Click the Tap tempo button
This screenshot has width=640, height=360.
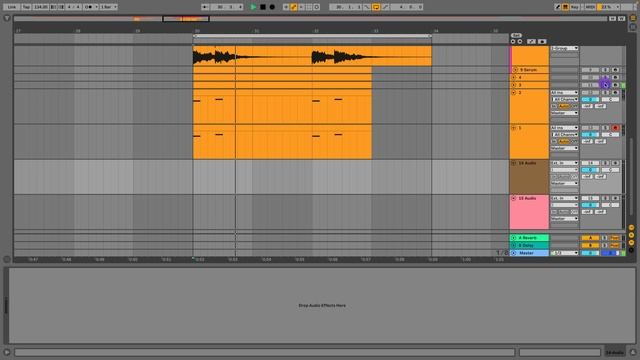[26, 7]
